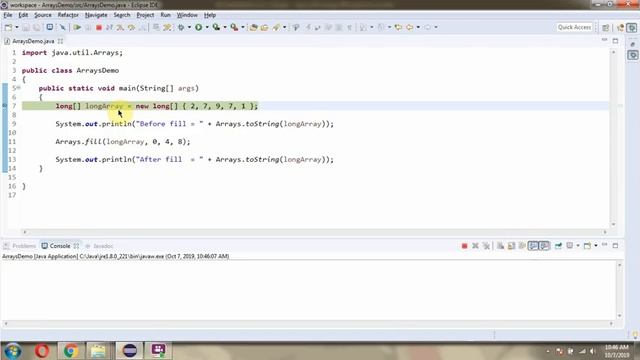Minimize the Console view panel
The width and height of the screenshot is (640, 360).
coord(604,245)
